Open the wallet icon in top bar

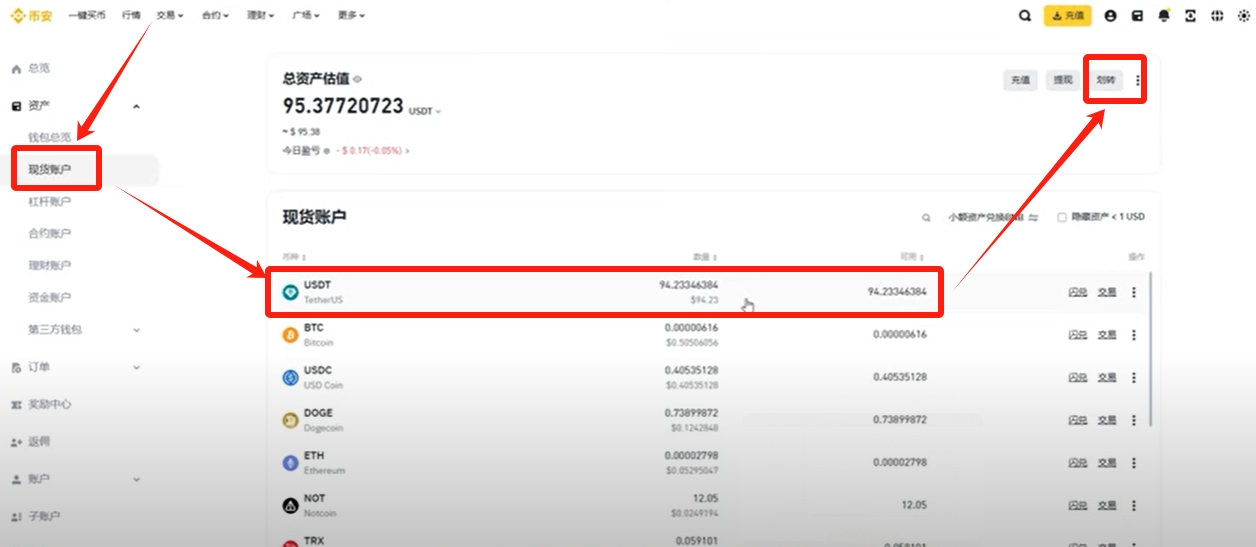[x=1137, y=16]
